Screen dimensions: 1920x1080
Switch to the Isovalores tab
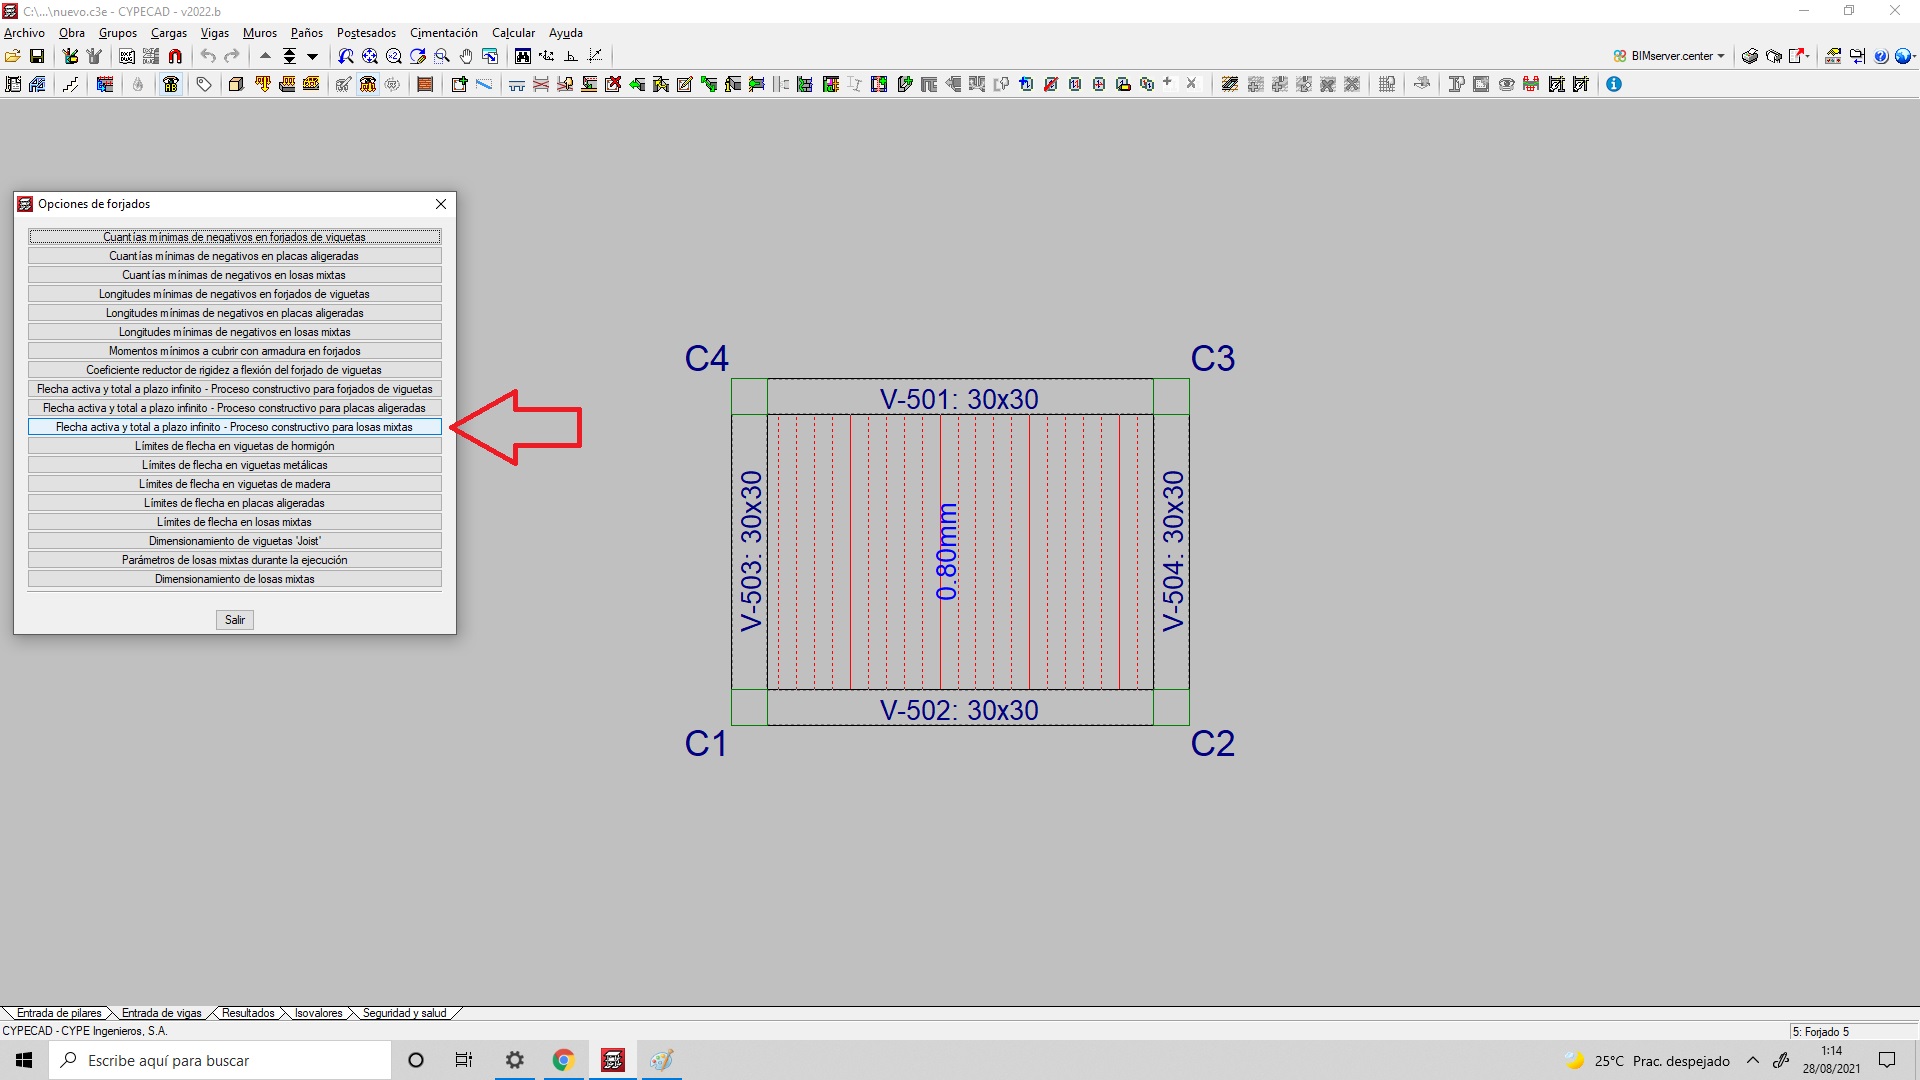318,1013
